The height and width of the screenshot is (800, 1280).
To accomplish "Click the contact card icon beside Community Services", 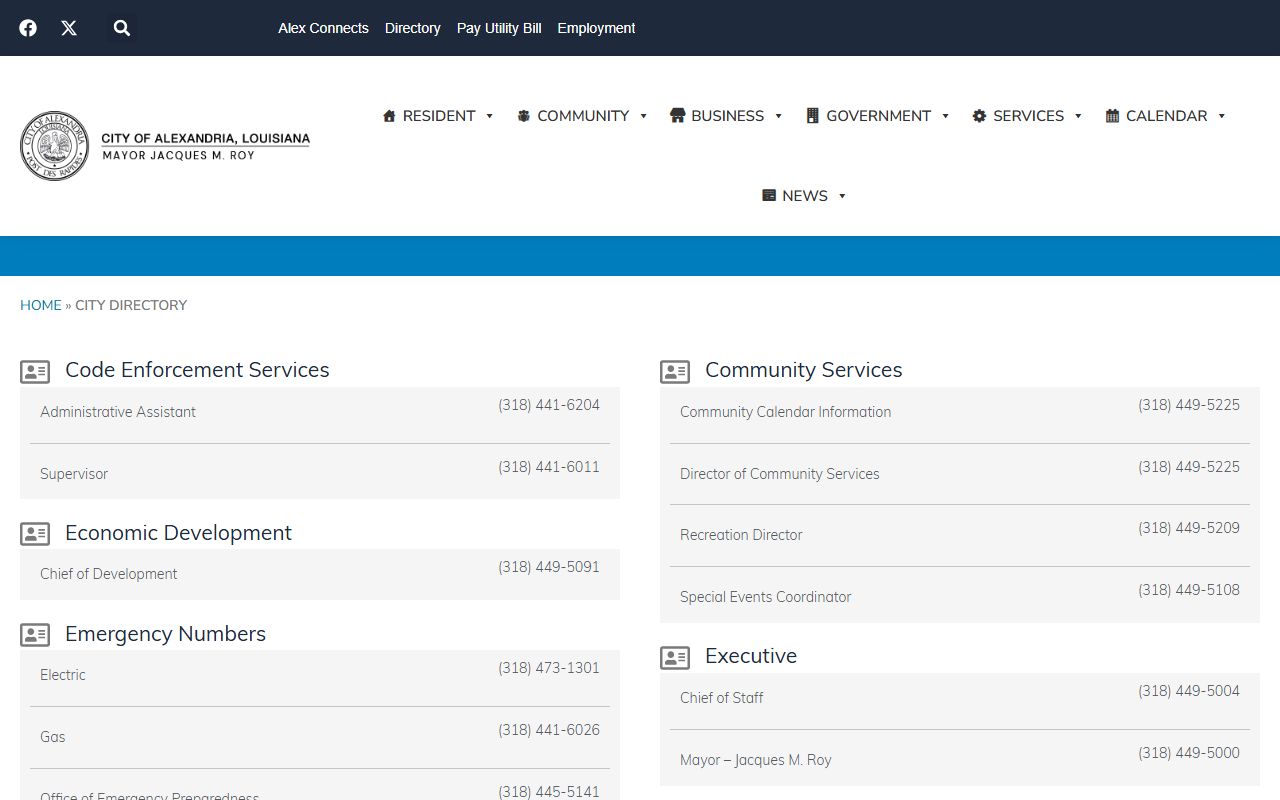I will coord(675,372).
